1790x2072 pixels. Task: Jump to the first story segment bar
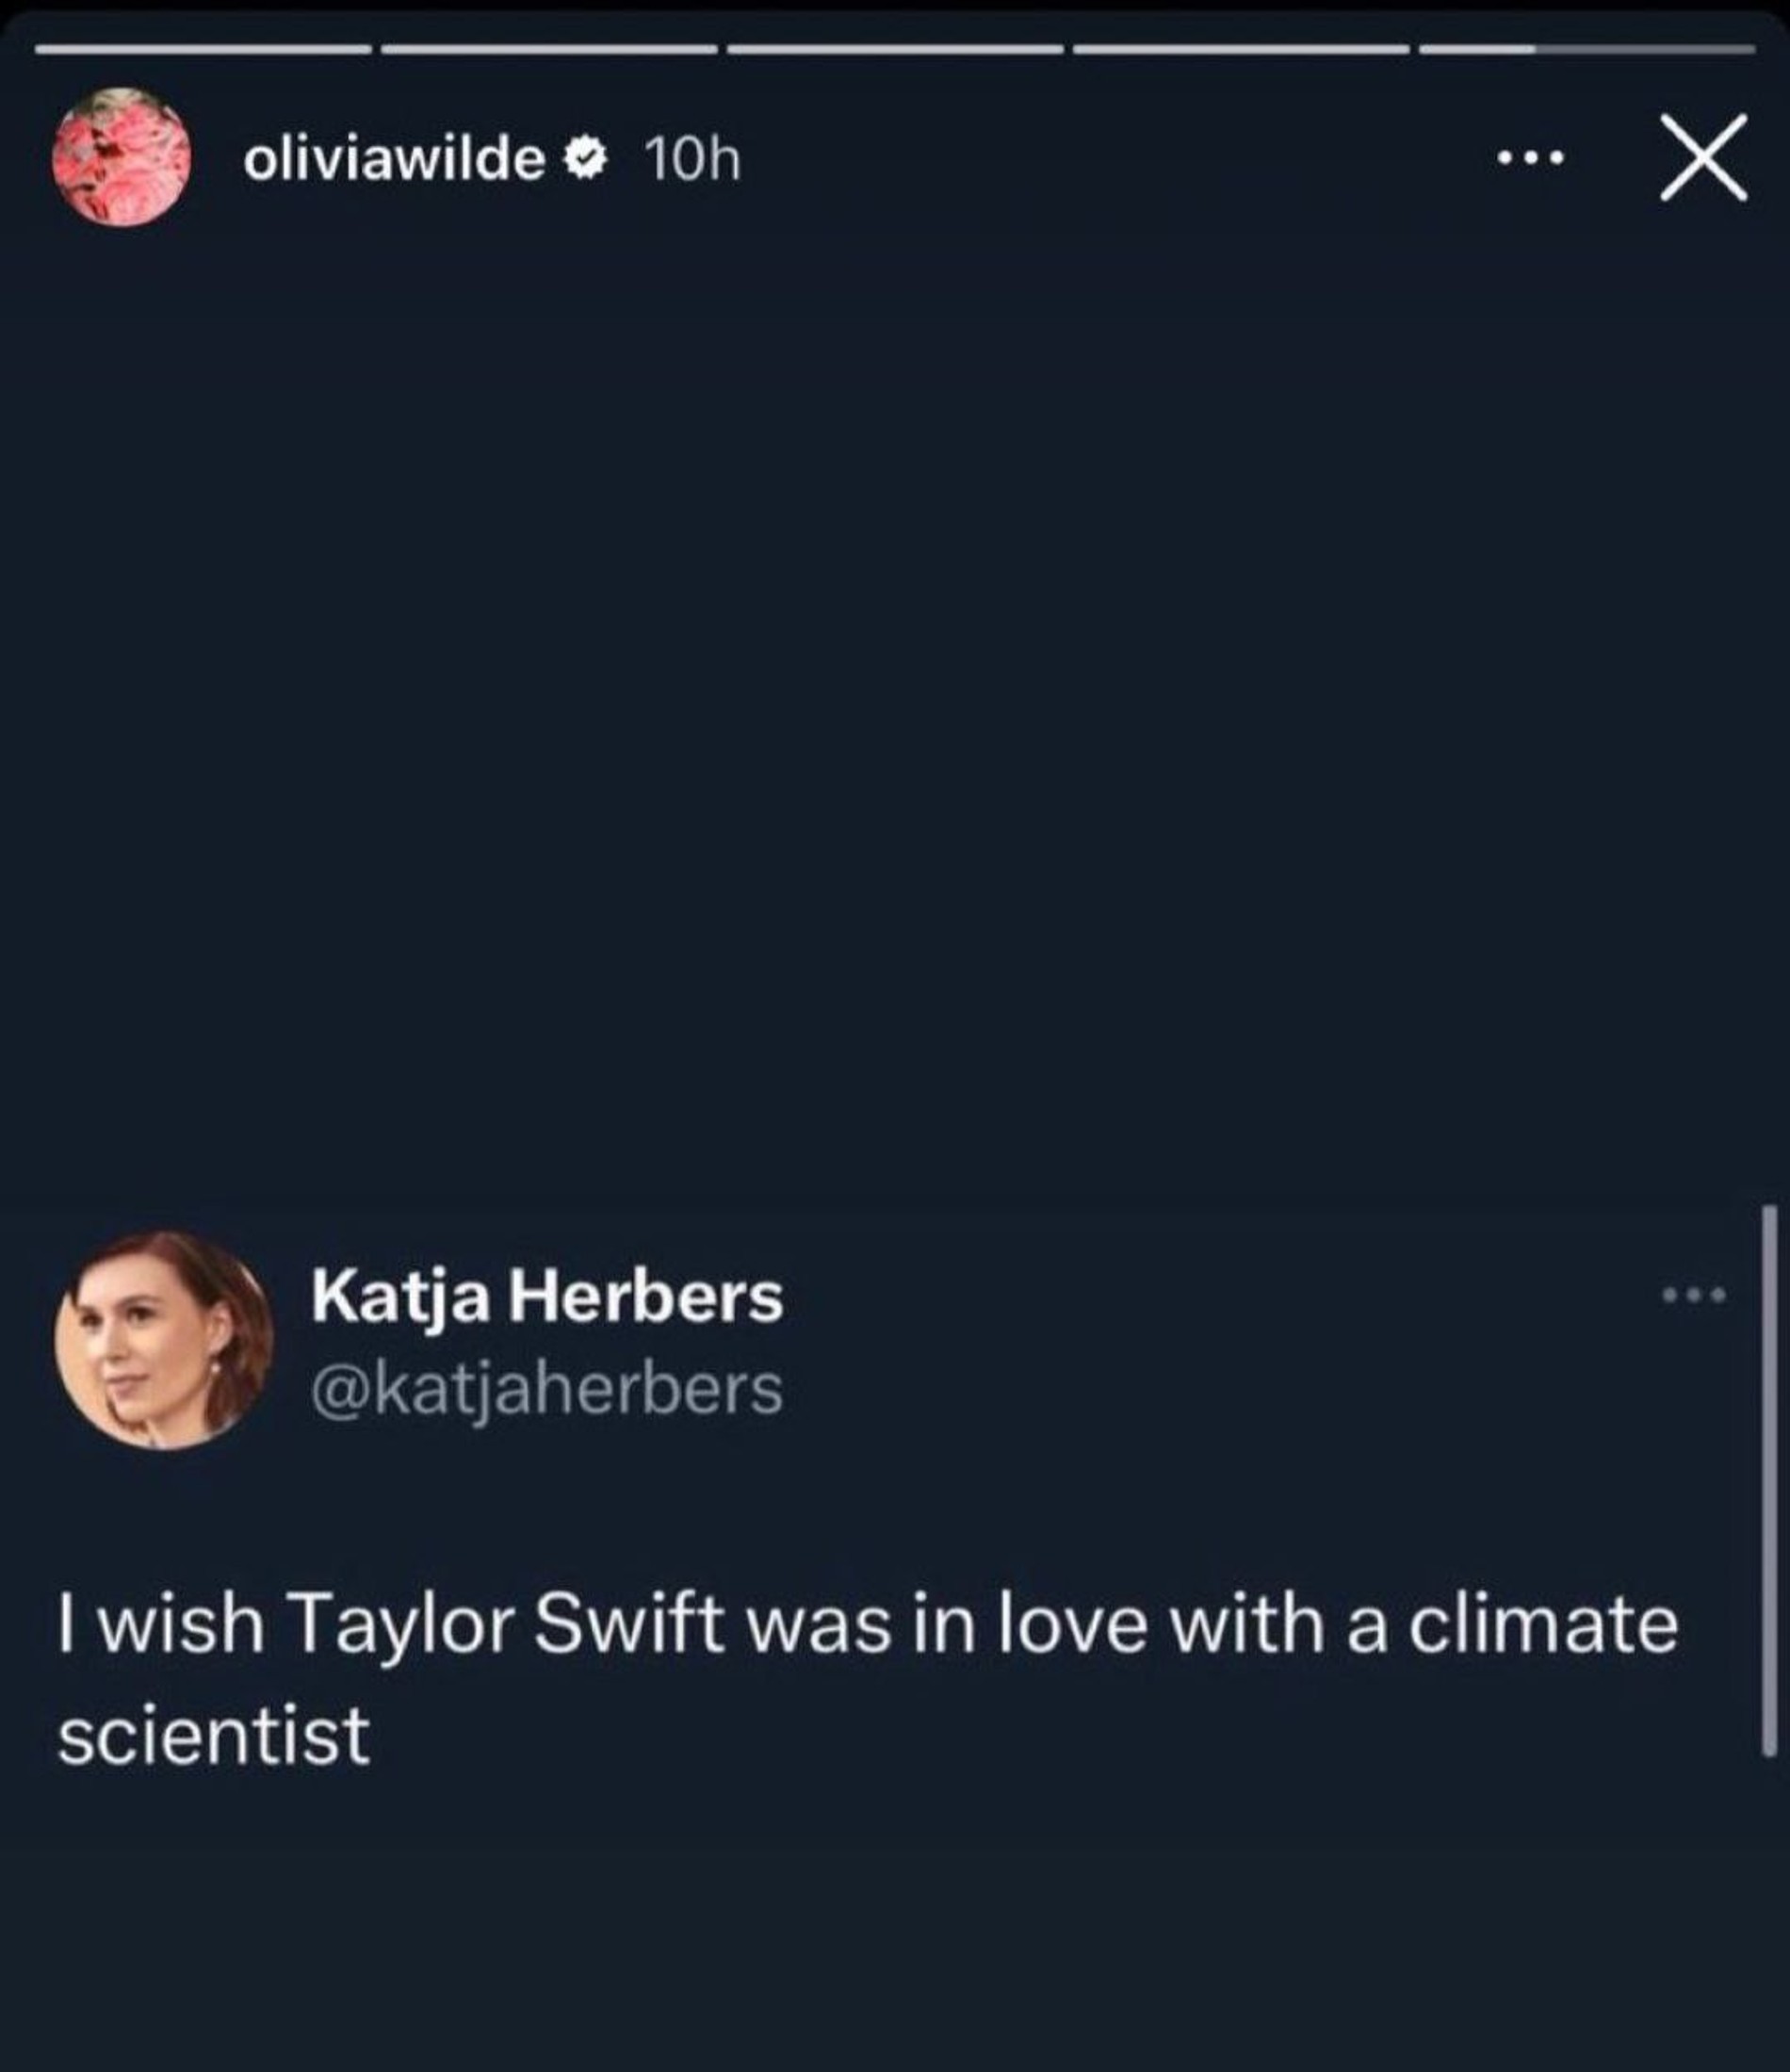pos(203,49)
